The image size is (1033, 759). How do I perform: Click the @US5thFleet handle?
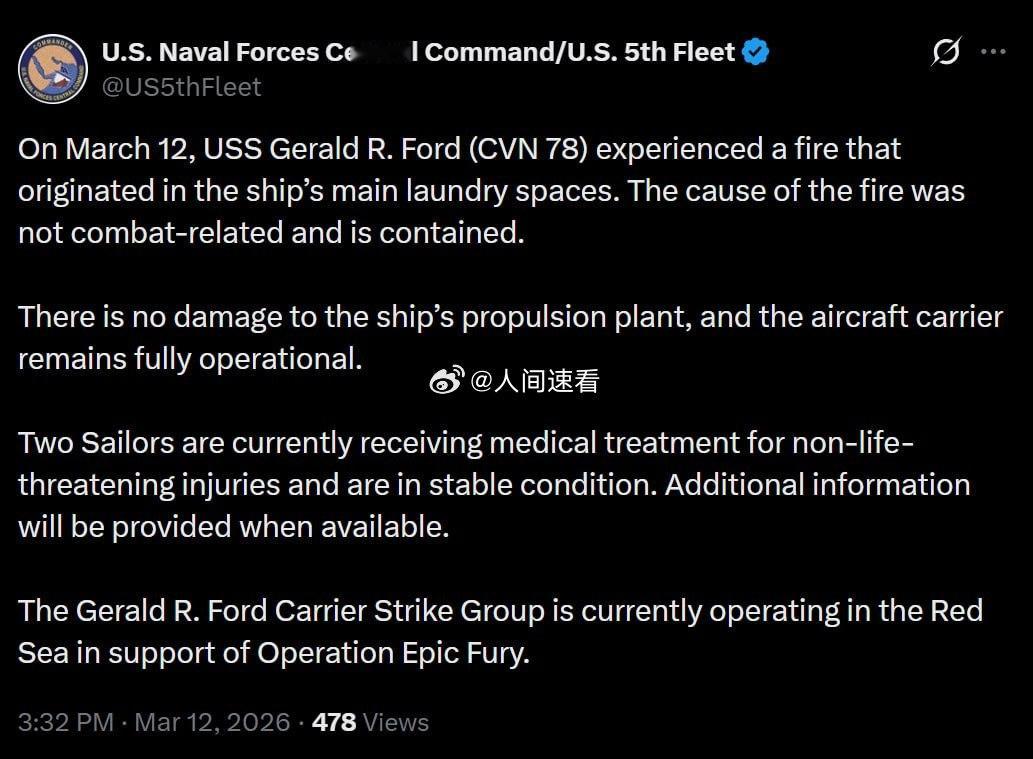pos(181,87)
